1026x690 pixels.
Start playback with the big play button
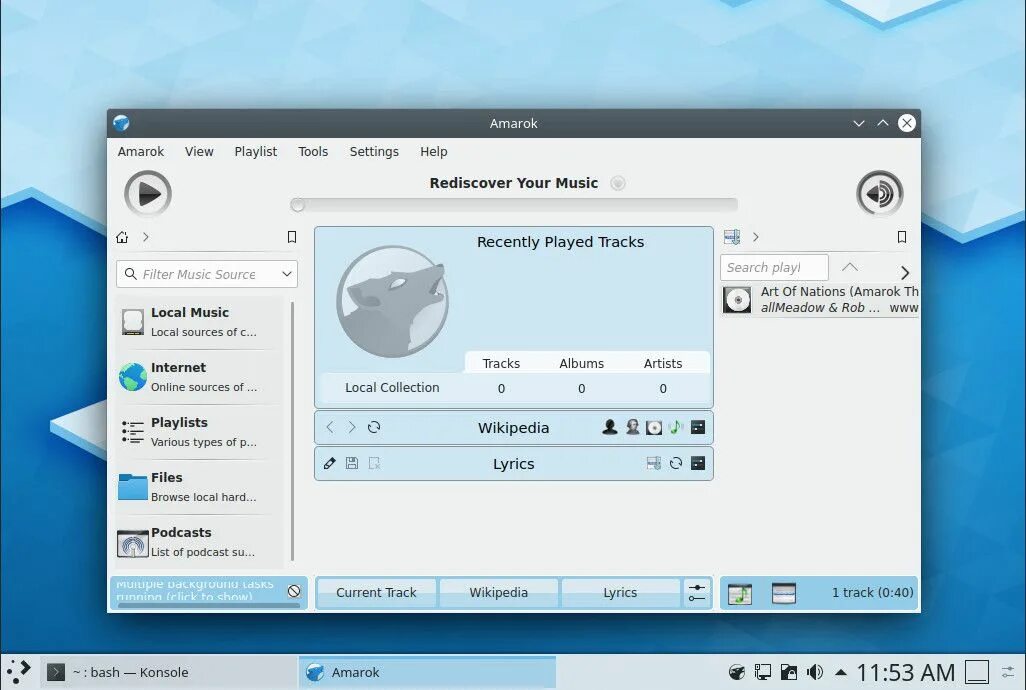tap(148, 194)
